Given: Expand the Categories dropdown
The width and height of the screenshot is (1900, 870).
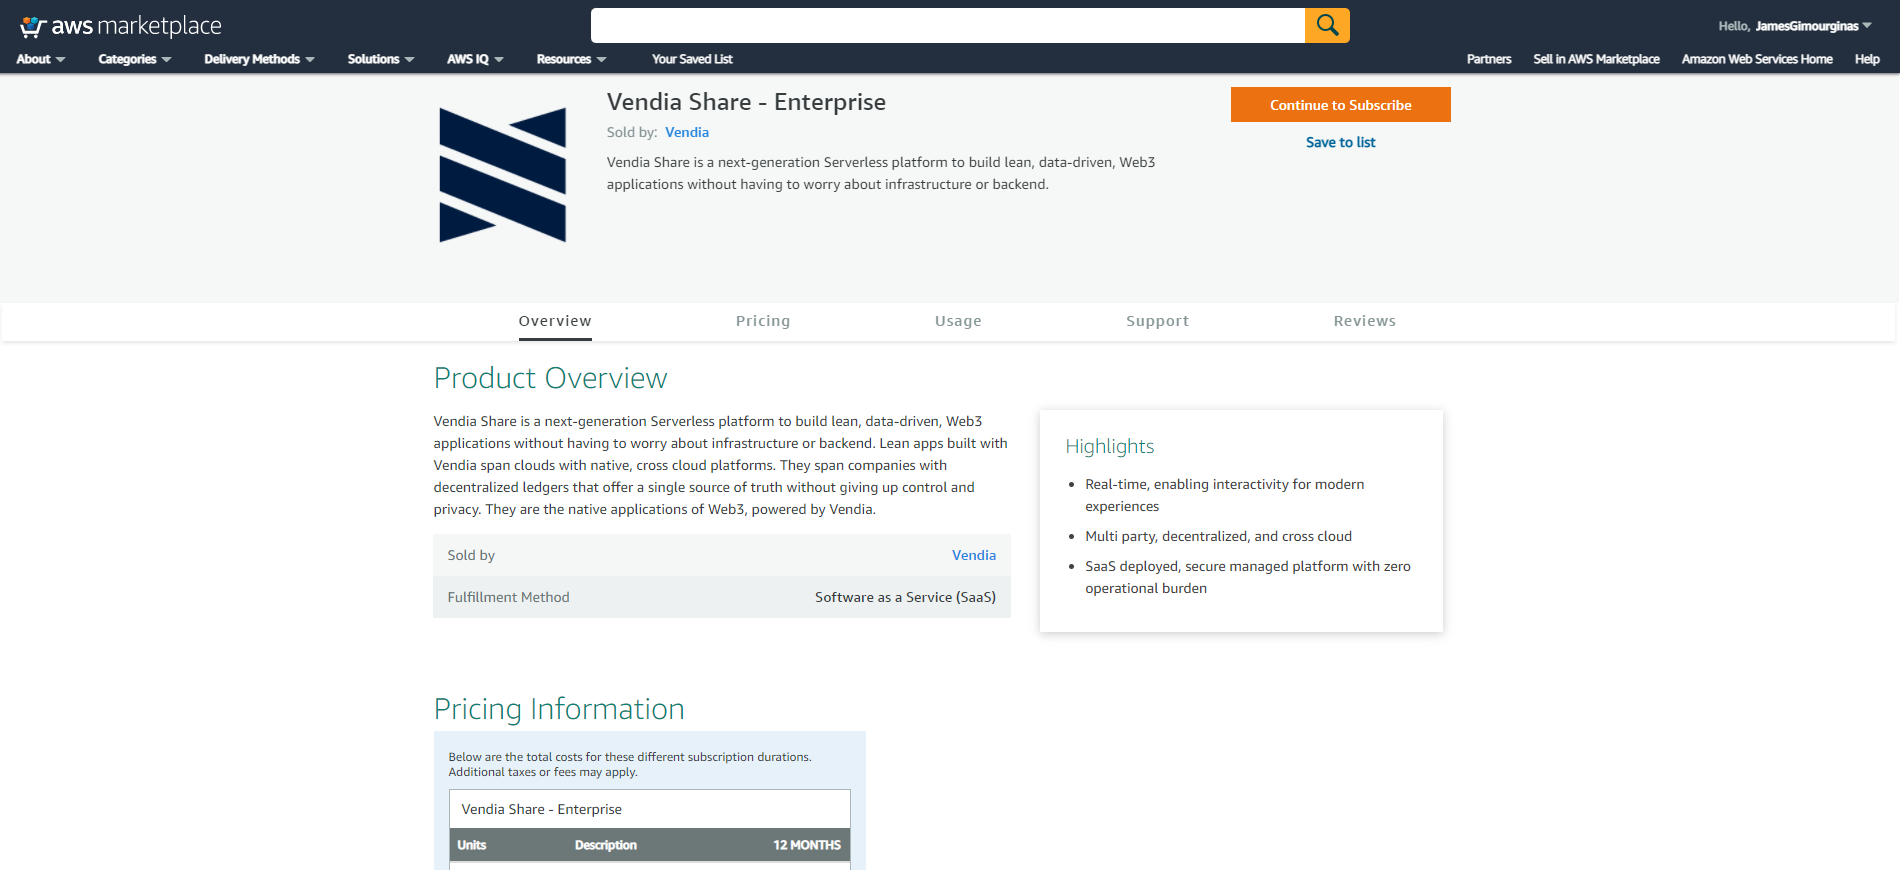Looking at the screenshot, I should tap(135, 59).
